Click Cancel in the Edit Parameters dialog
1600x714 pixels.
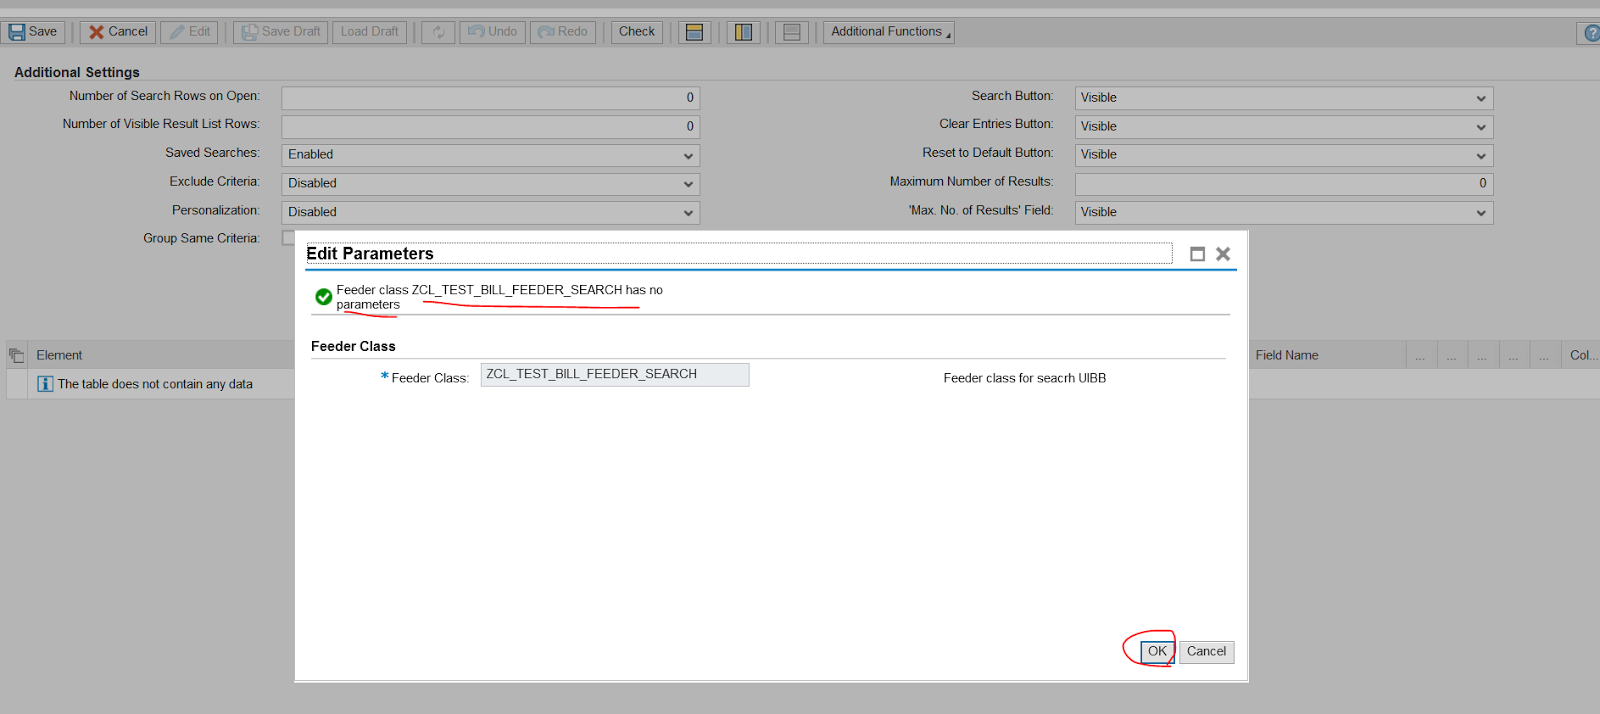(x=1206, y=651)
